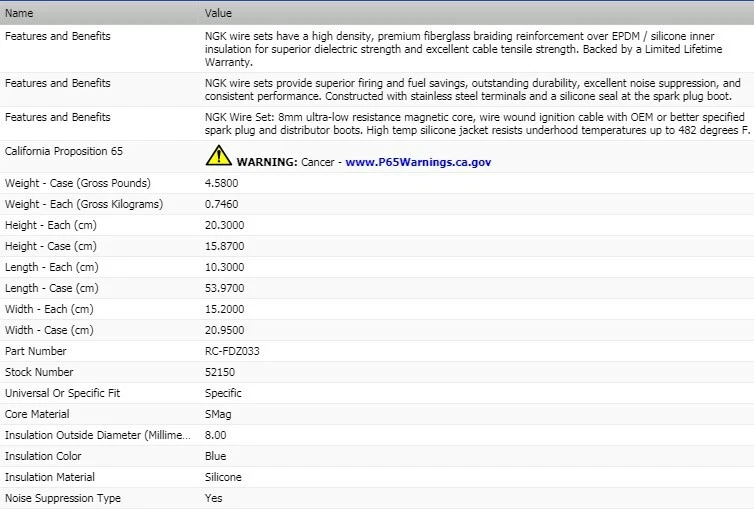Select the fiberglass braiding description text
754x509 pixels.
coord(464,49)
